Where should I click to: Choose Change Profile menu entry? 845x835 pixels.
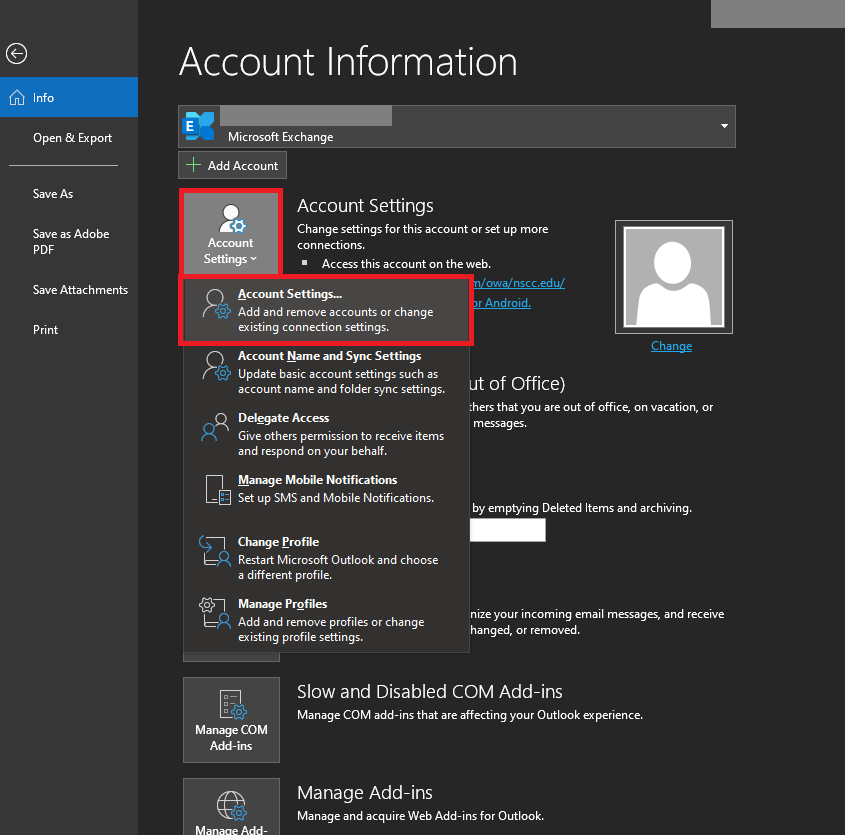(x=326, y=558)
